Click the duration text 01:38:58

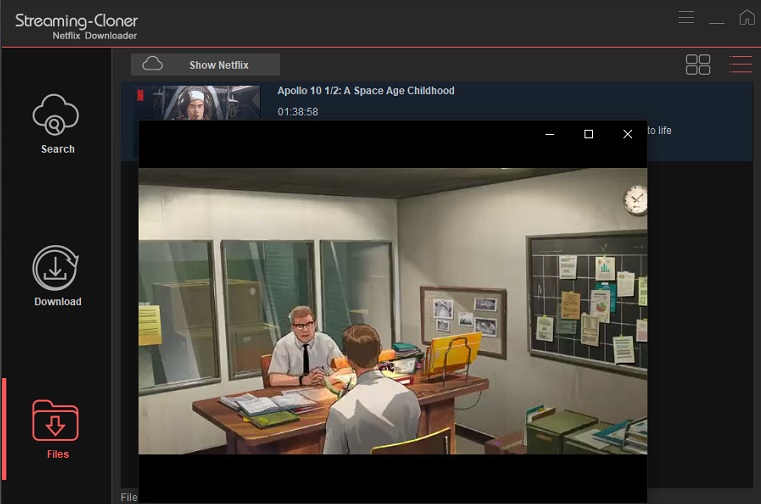pyautogui.click(x=298, y=112)
